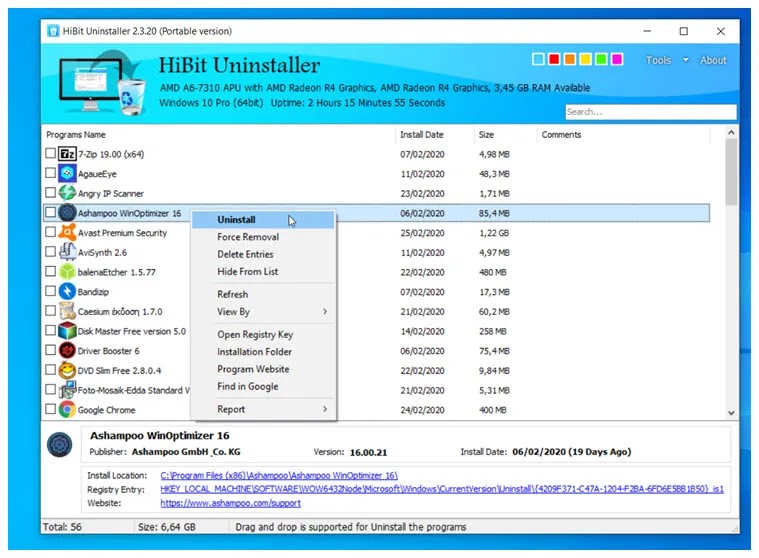
Task: Click the Caesium 1.7.0 program icon
Action: (x=67, y=311)
